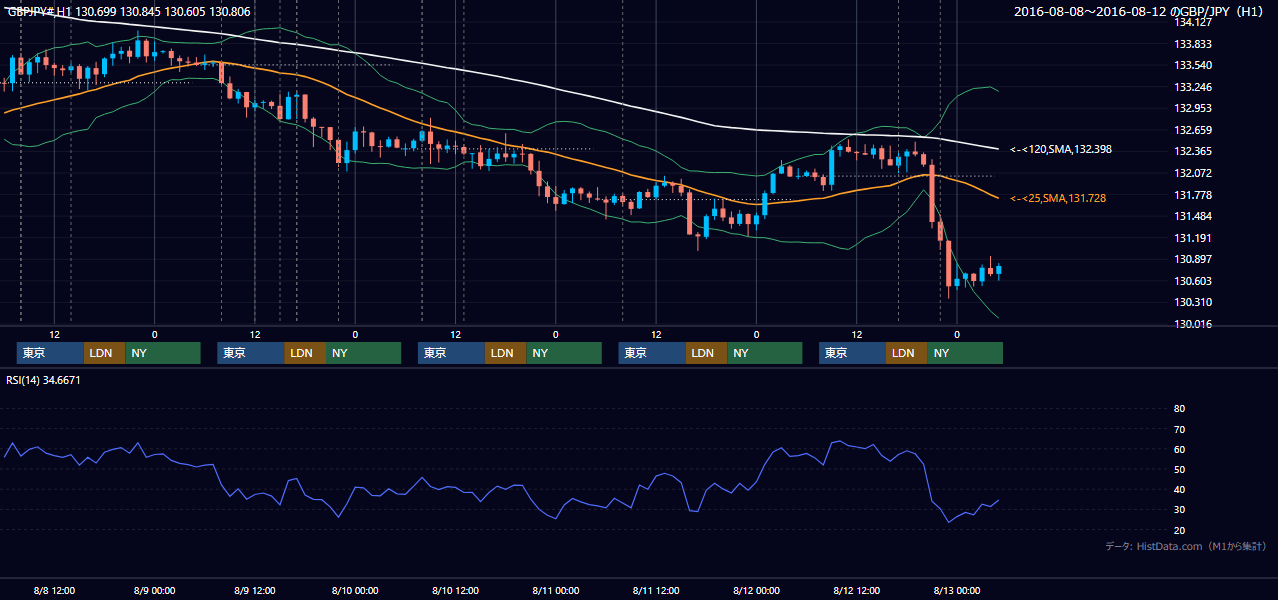Click the 132.953 price axis value
1278x600 pixels.
point(1192,108)
